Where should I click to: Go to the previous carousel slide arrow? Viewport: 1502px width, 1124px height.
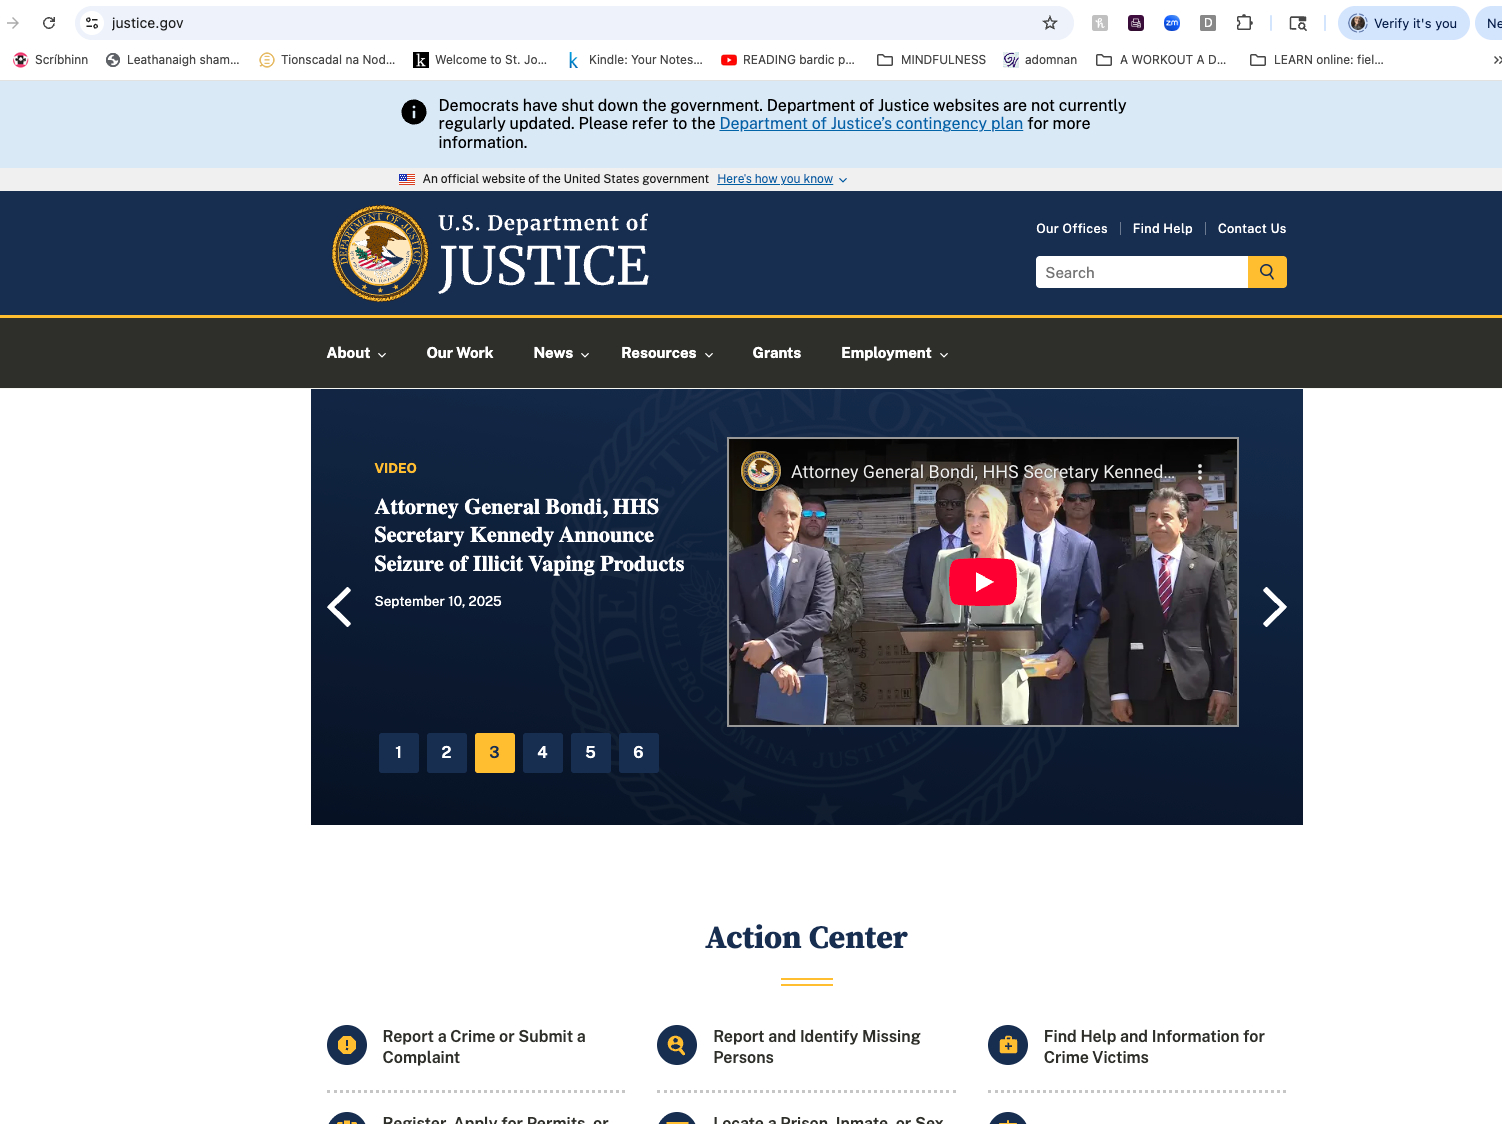click(x=340, y=607)
